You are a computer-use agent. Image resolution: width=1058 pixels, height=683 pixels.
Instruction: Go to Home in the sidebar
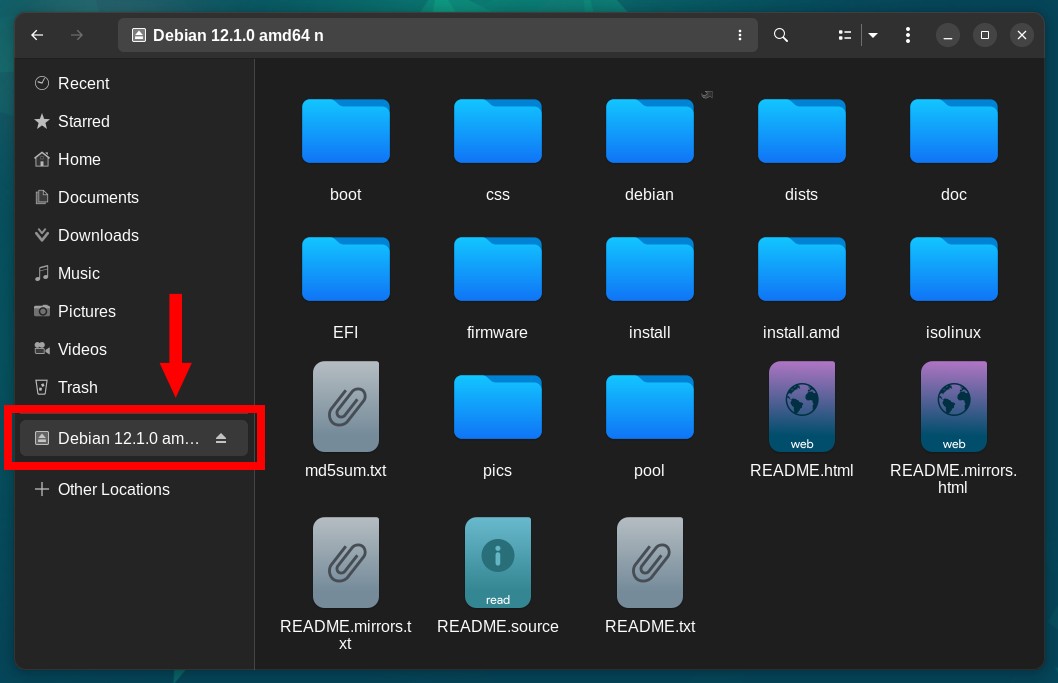[134, 159]
